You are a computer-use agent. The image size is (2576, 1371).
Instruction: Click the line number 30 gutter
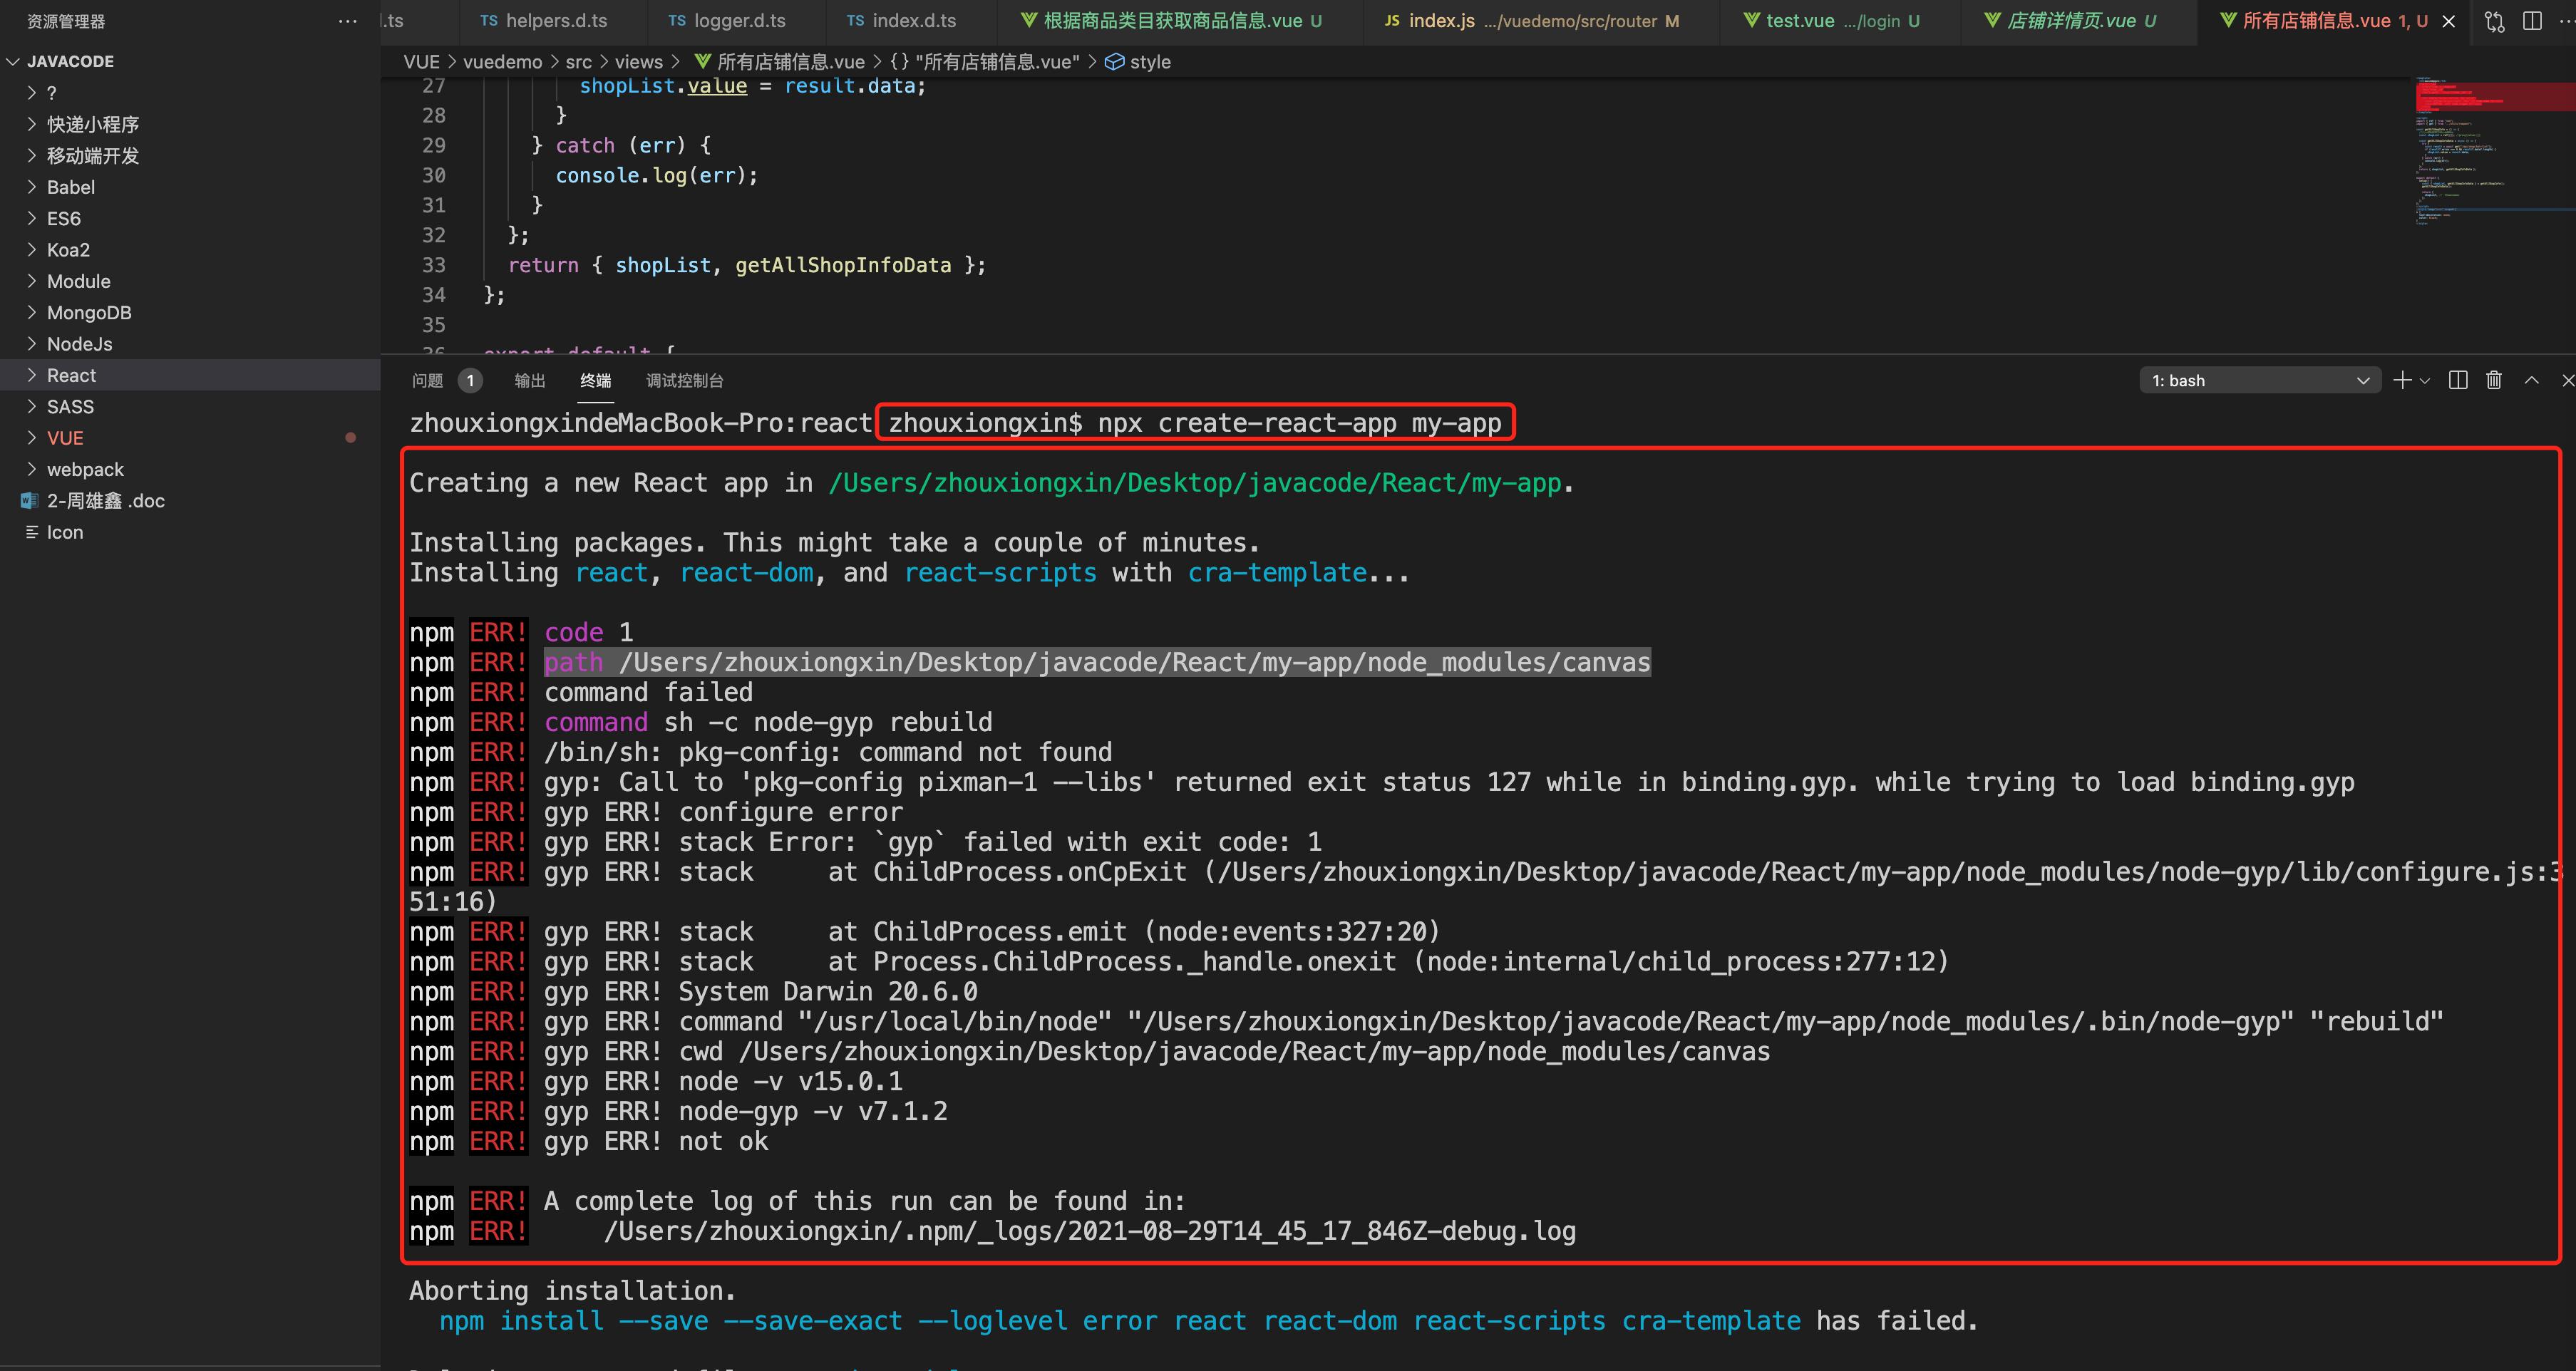433,175
